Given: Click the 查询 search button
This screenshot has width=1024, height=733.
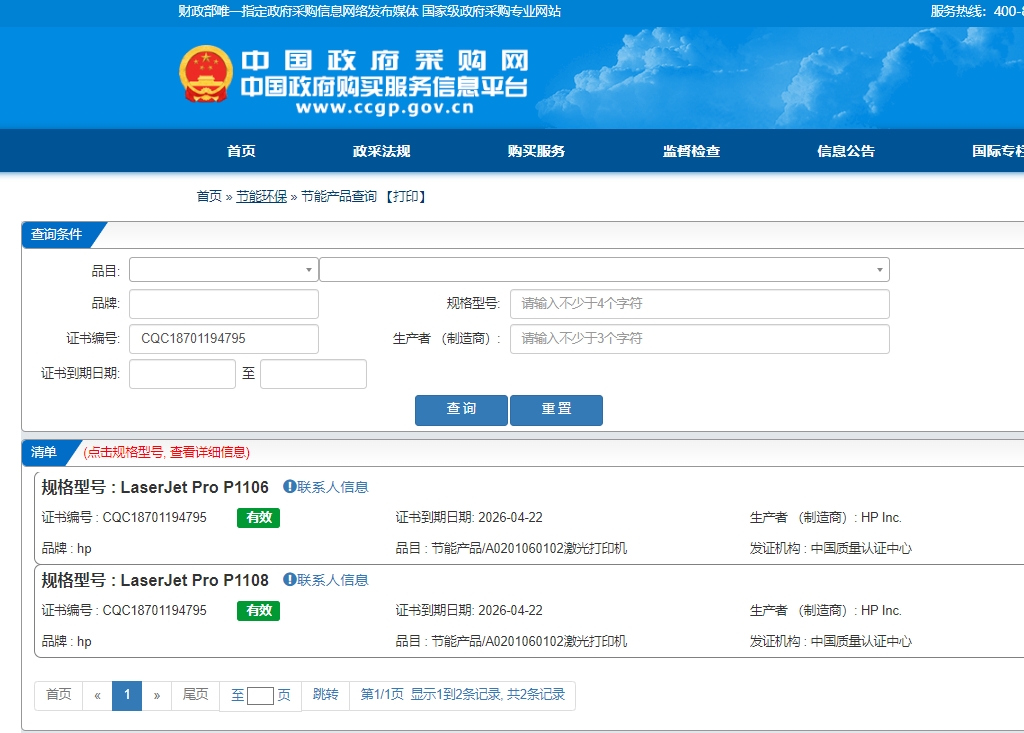Looking at the screenshot, I should pyautogui.click(x=461, y=410).
